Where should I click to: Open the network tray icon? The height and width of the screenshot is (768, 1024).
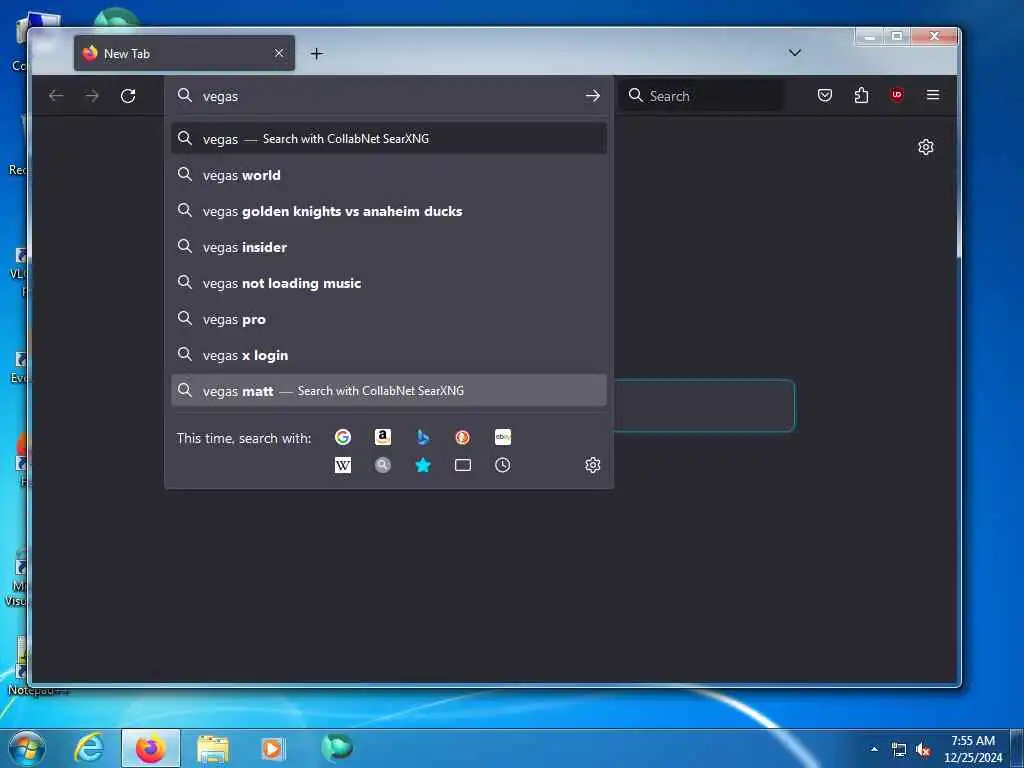pyautogui.click(x=899, y=750)
